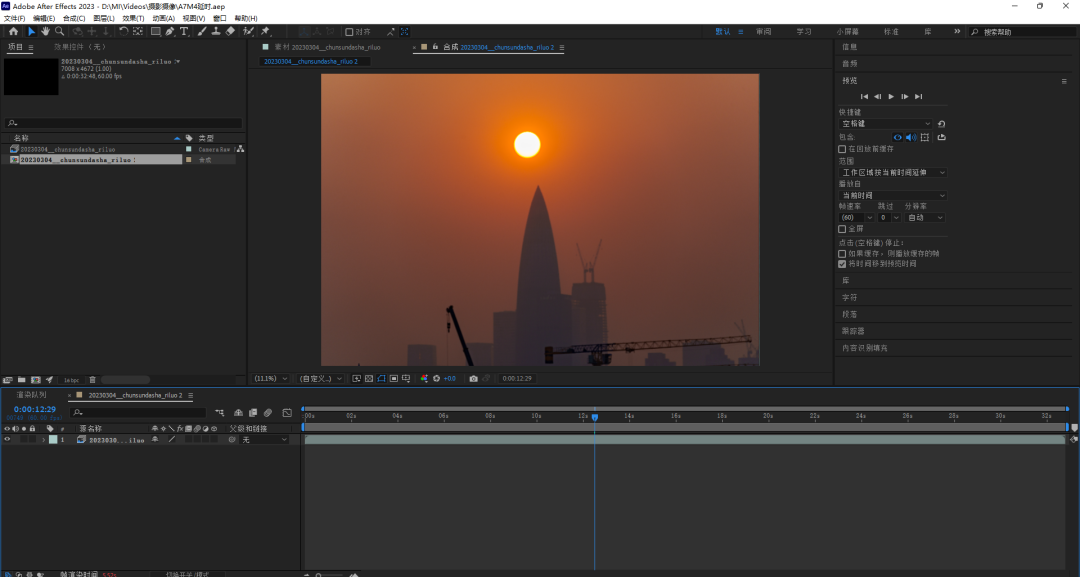Open the 空格键 shortcut dropdown
The width and height of the screenshot is (1080, 577).
[x=886, y=124]
